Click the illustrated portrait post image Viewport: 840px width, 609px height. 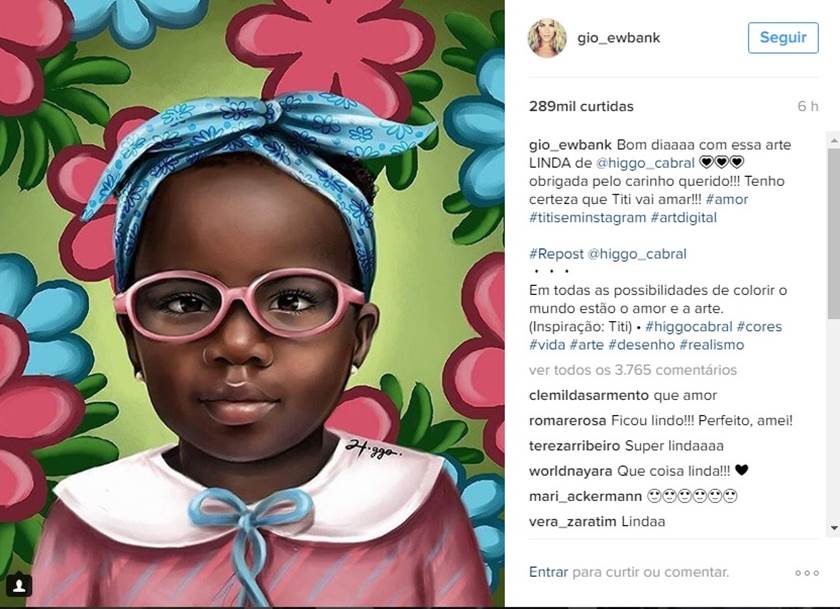coord(252,303)
